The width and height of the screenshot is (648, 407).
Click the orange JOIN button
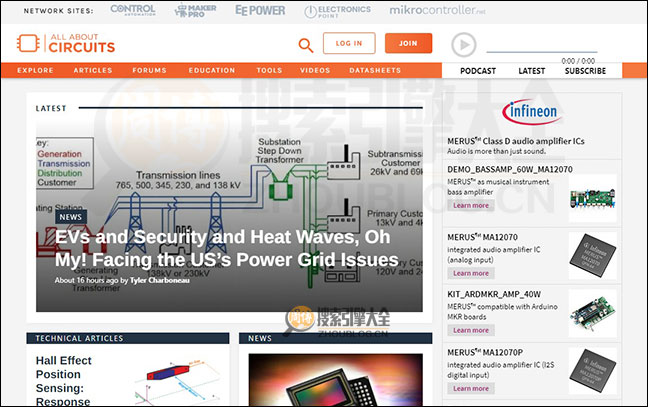click(408, 44)
